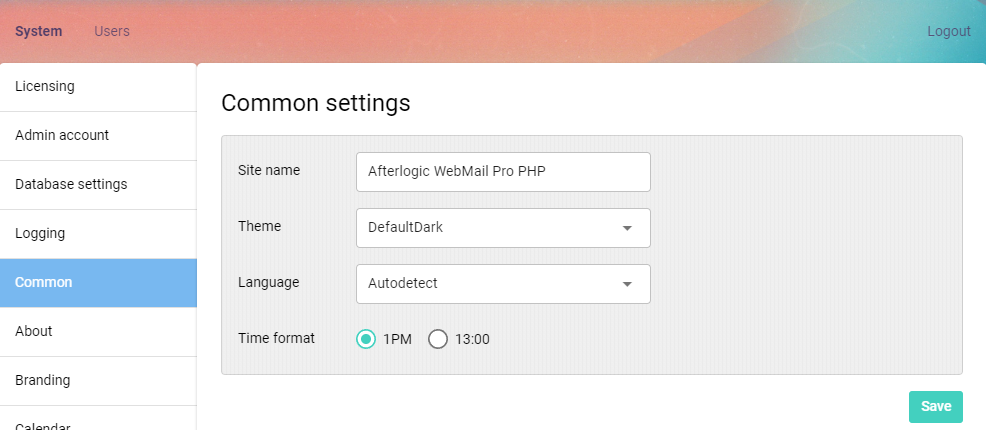The image size is (986, 430).
Task: Open Branding settings
Action: 43,380
